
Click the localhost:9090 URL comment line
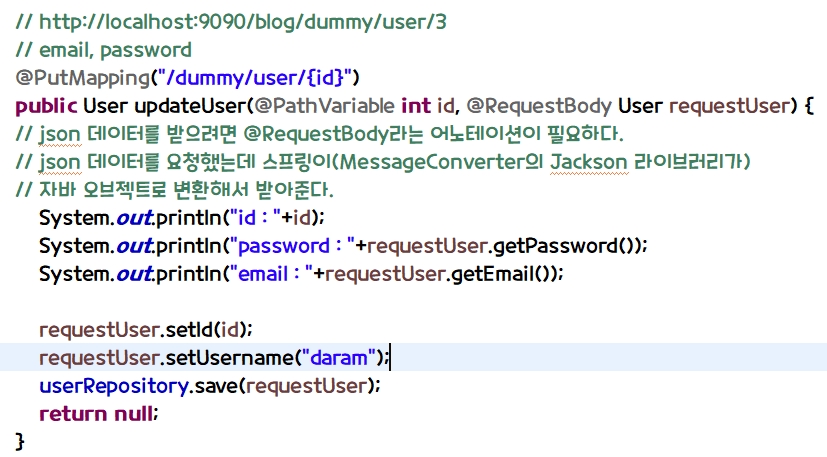coord(231,22)
